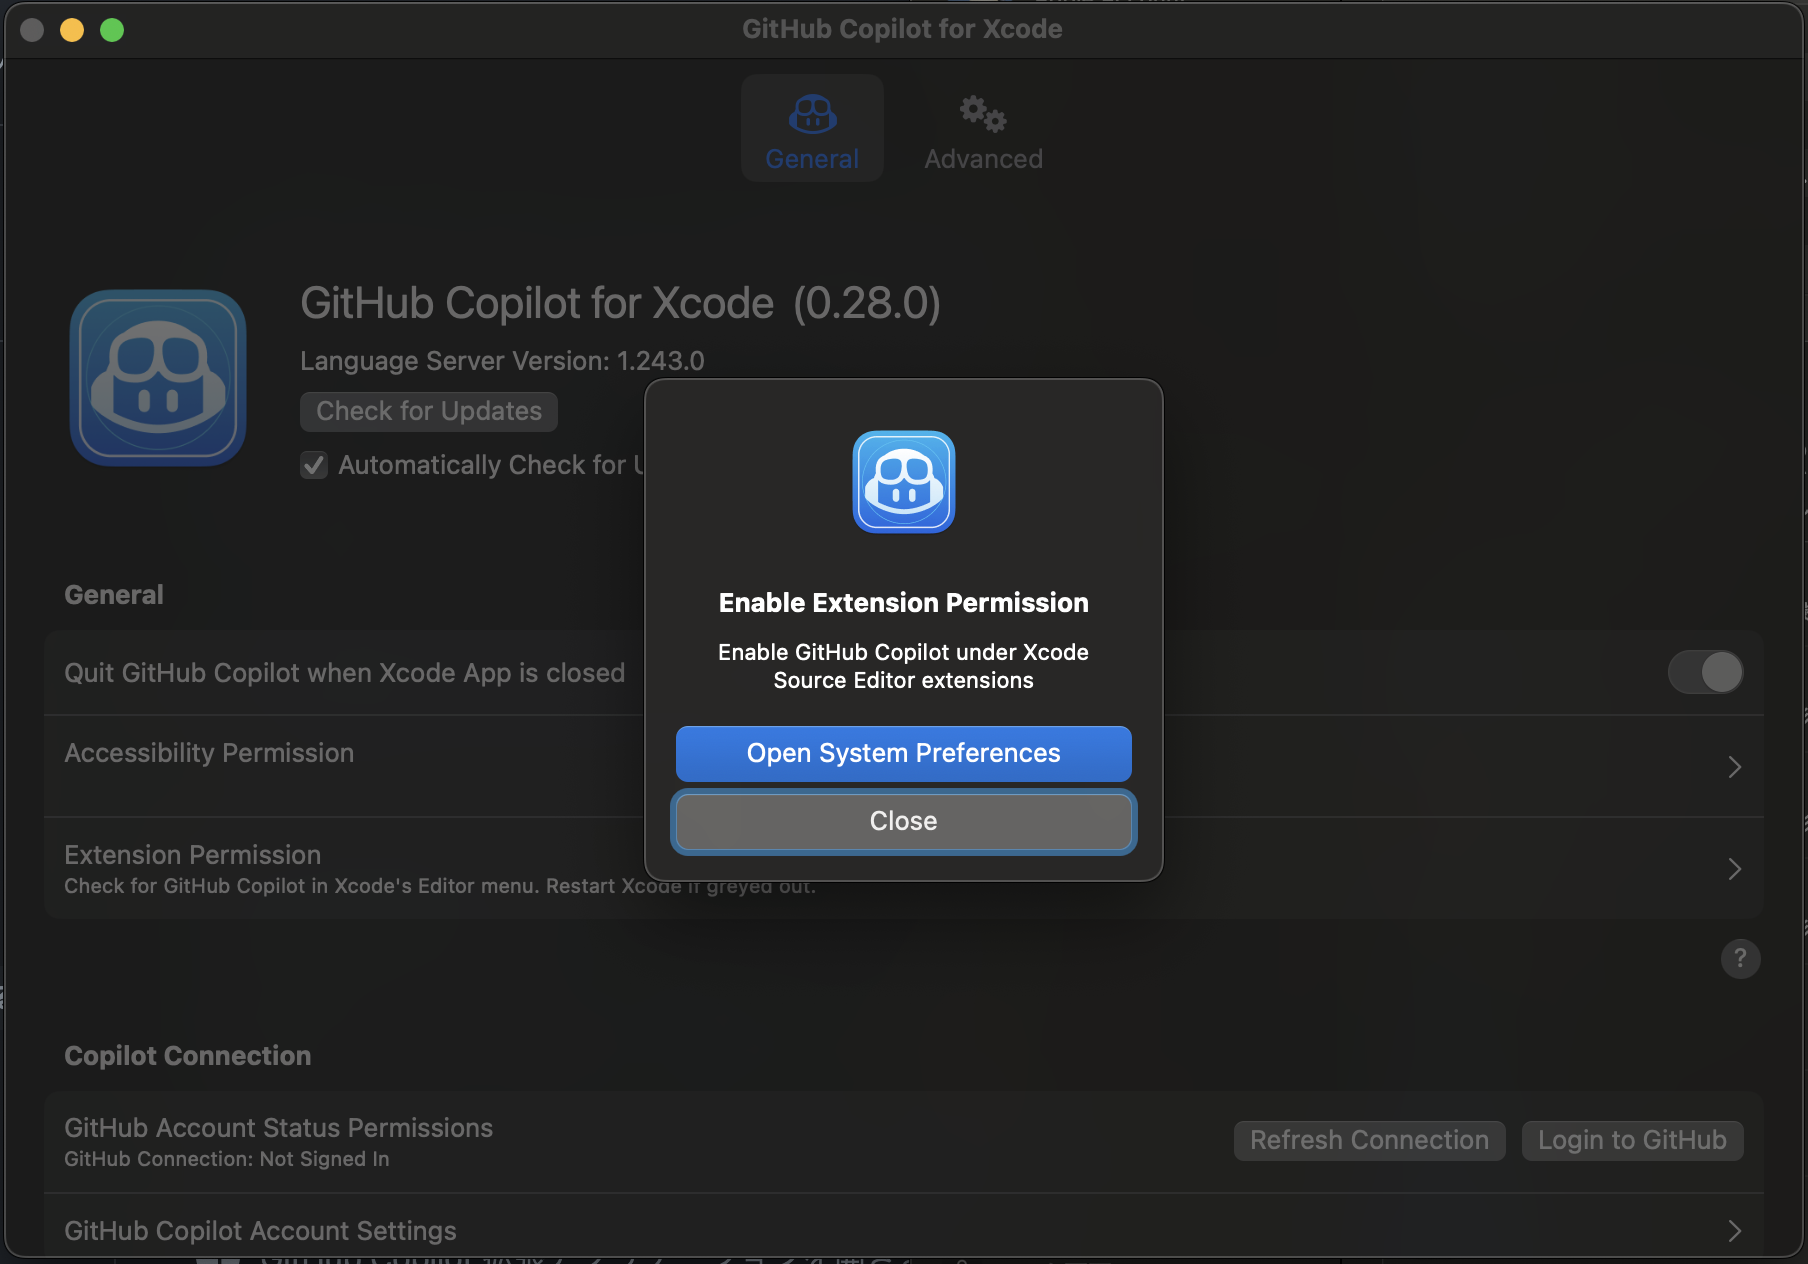Close the Enable Extension Permission dialog
1808x1264 pixels.
pyautogui.click(x=904, y=821)
